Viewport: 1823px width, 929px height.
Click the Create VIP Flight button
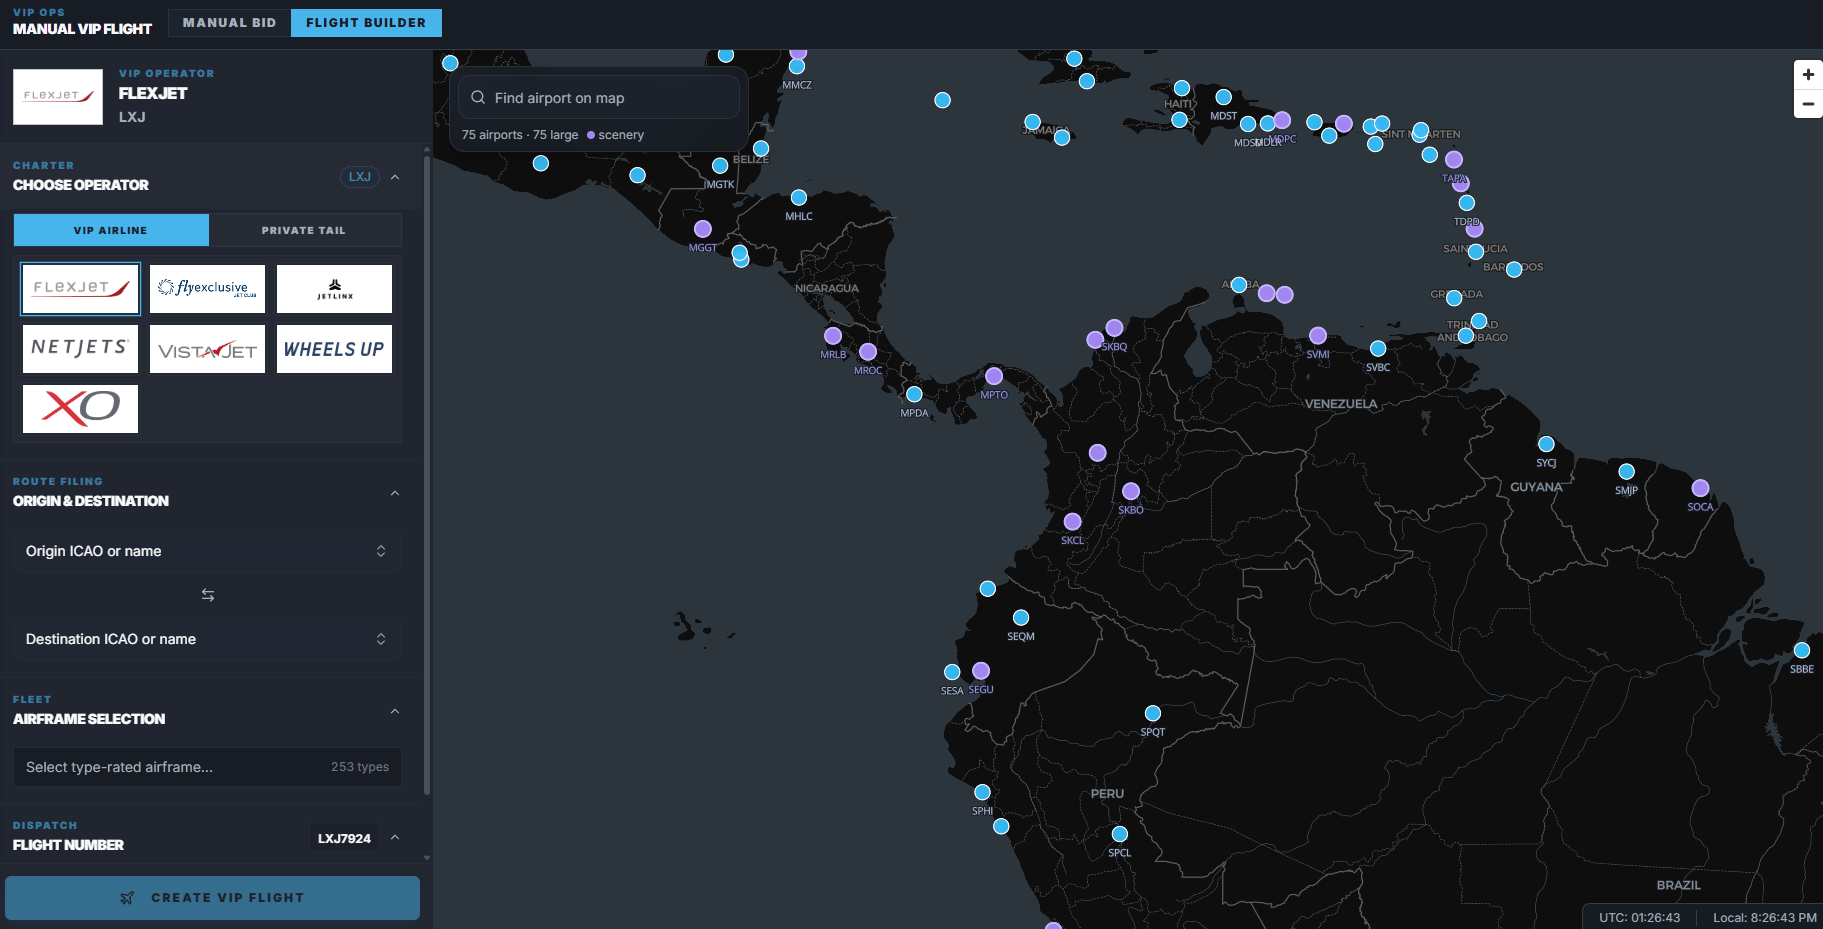point(212,898)
